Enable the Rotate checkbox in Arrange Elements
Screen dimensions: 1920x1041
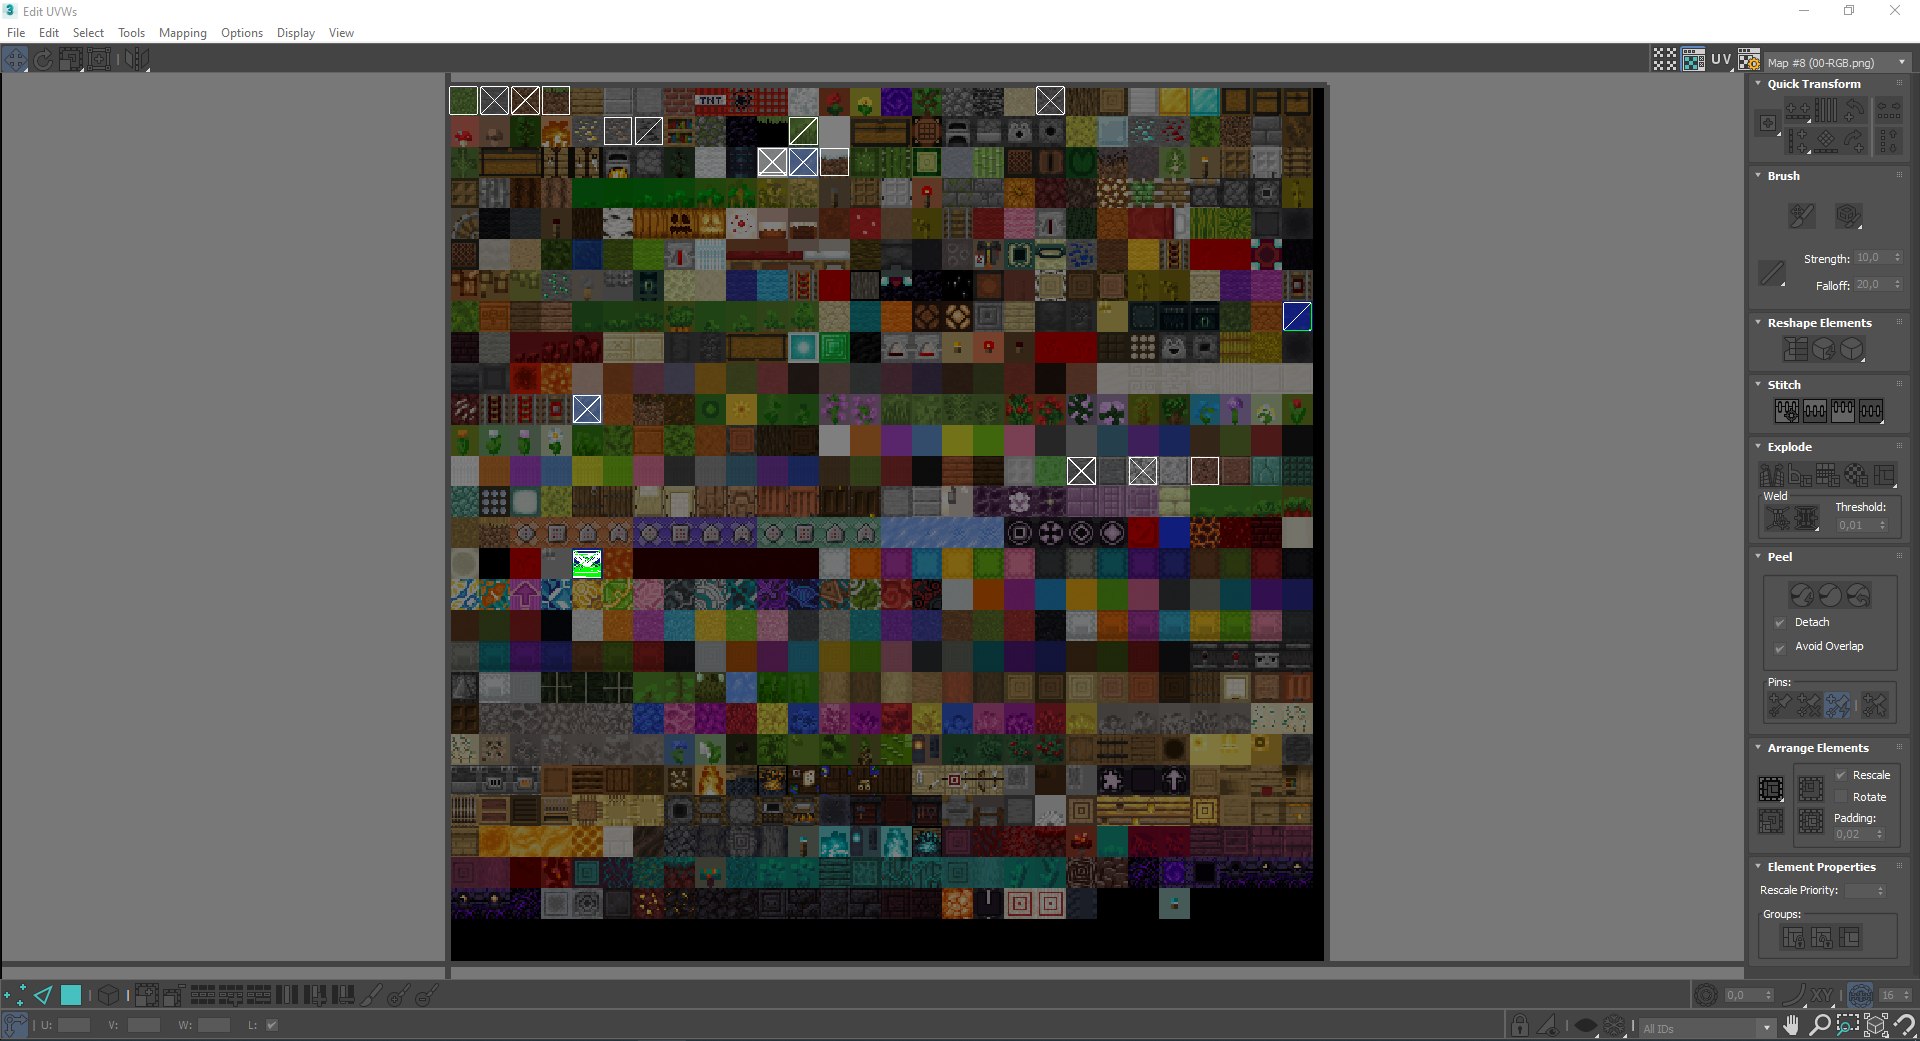pos(1841,797)
